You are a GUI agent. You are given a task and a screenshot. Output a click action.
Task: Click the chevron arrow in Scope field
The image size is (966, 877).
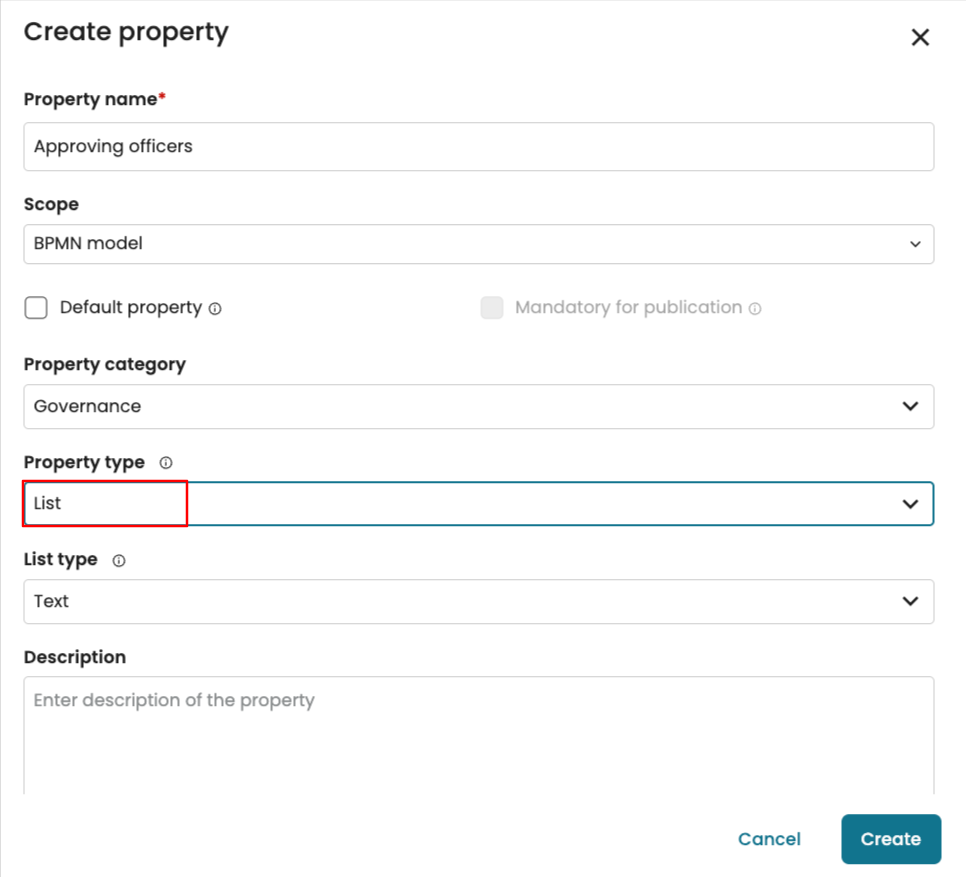point(915,244)
